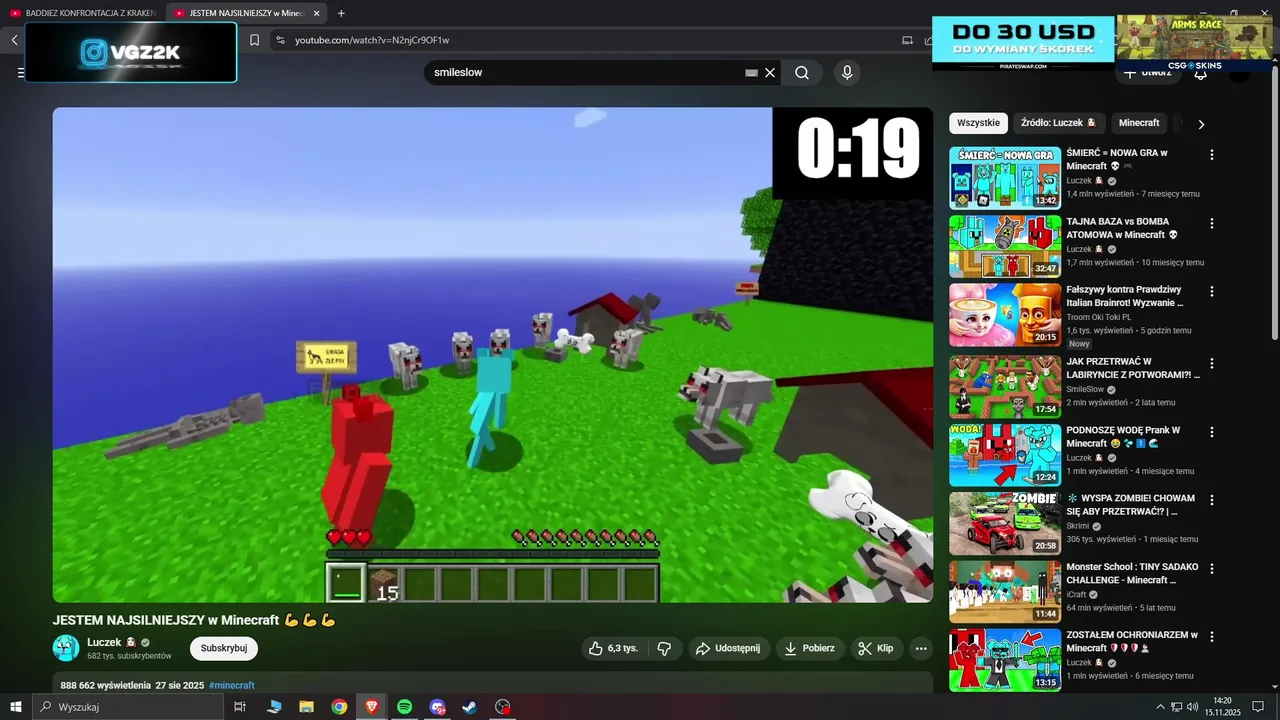The image size is (1280, 720).
Task: Open the on-screen keyboard icon in search box
Action: pyautogui.click(x=752, y=73)
